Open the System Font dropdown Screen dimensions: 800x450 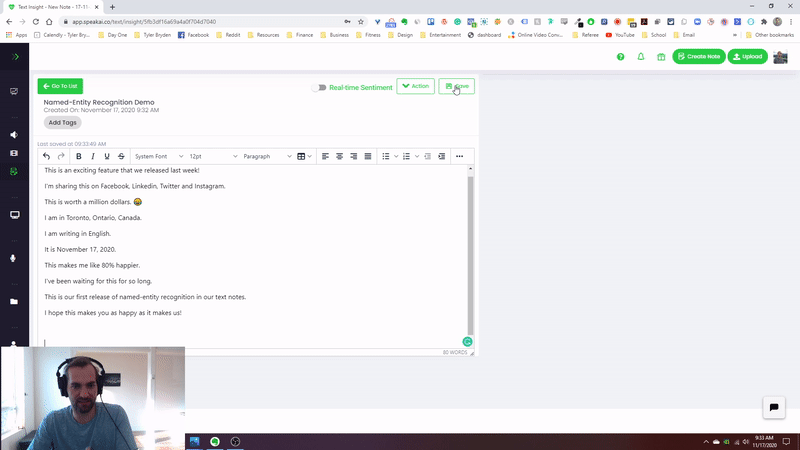click(x=159, y=156)
